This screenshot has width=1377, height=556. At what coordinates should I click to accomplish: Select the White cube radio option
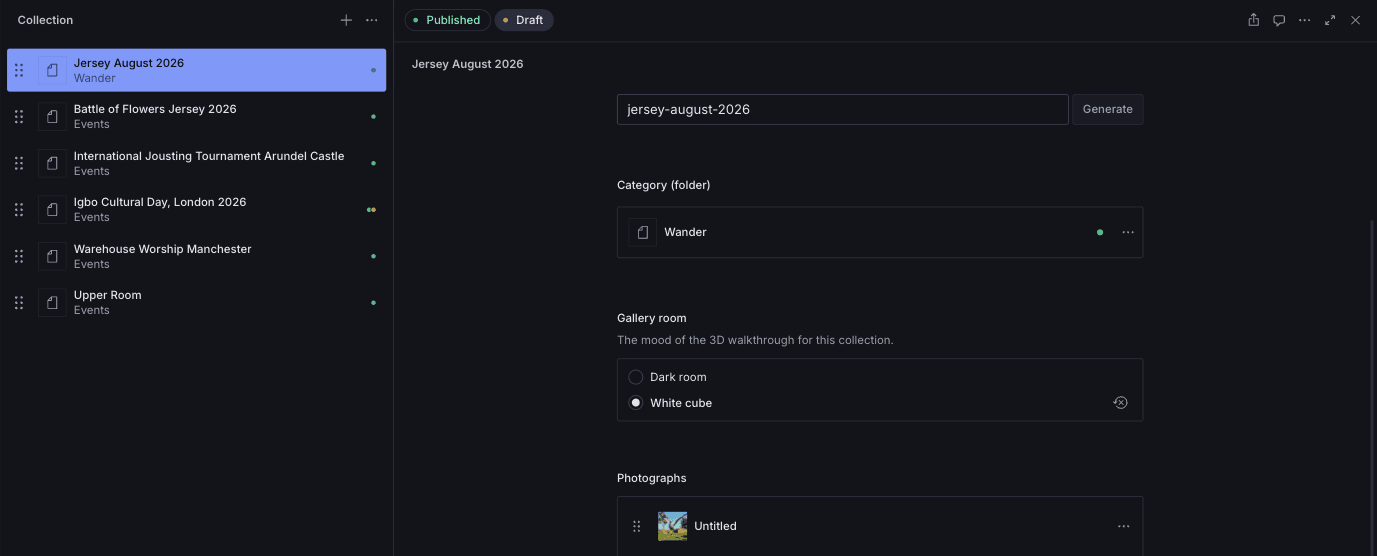coord(636,403)
